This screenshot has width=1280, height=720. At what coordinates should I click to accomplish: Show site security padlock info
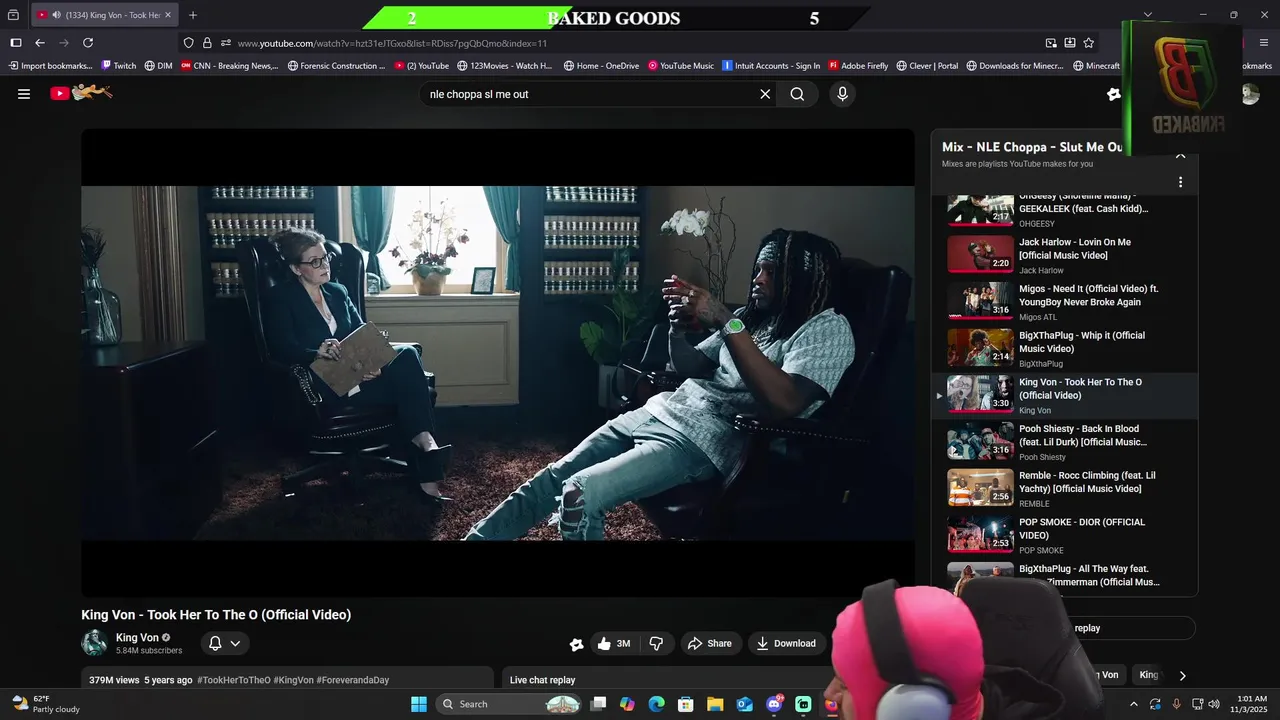(207, 43)
